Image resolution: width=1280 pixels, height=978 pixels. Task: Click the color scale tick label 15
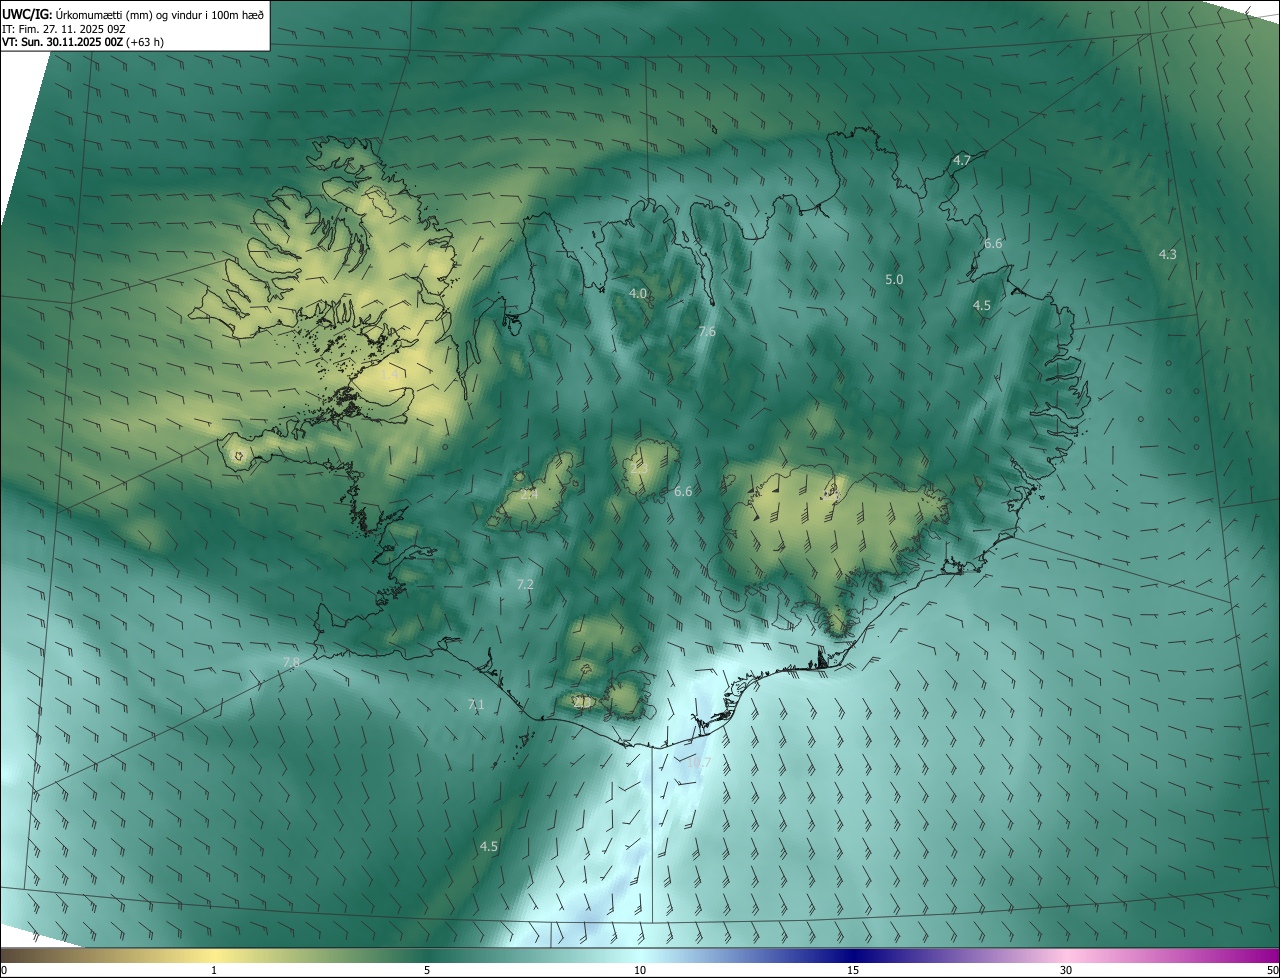(853, 970)
